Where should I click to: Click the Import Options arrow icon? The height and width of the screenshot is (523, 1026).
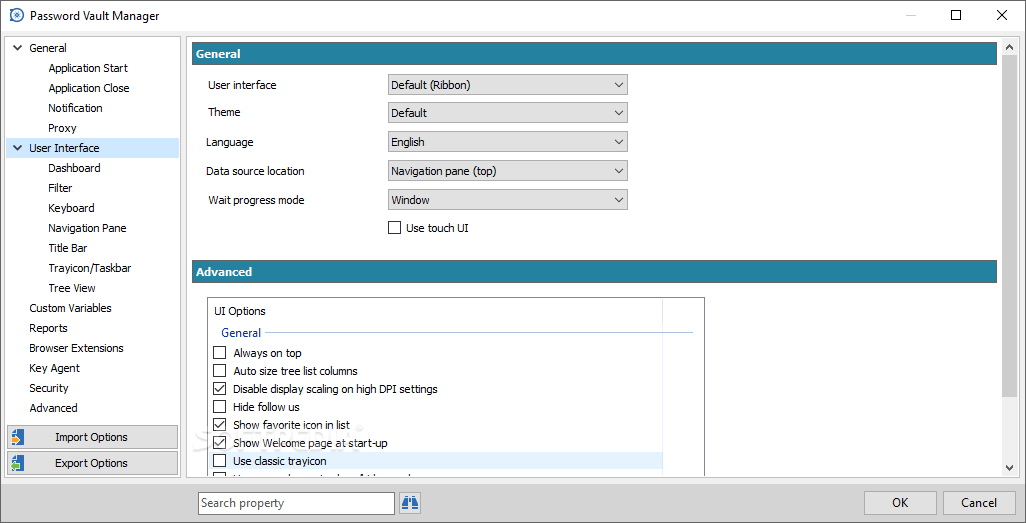[x=18, y=437]
